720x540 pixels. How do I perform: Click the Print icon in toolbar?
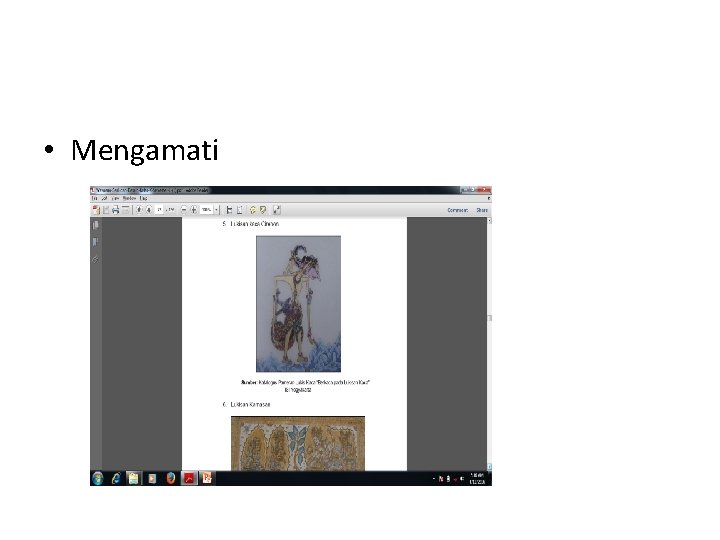coord(116,210)
